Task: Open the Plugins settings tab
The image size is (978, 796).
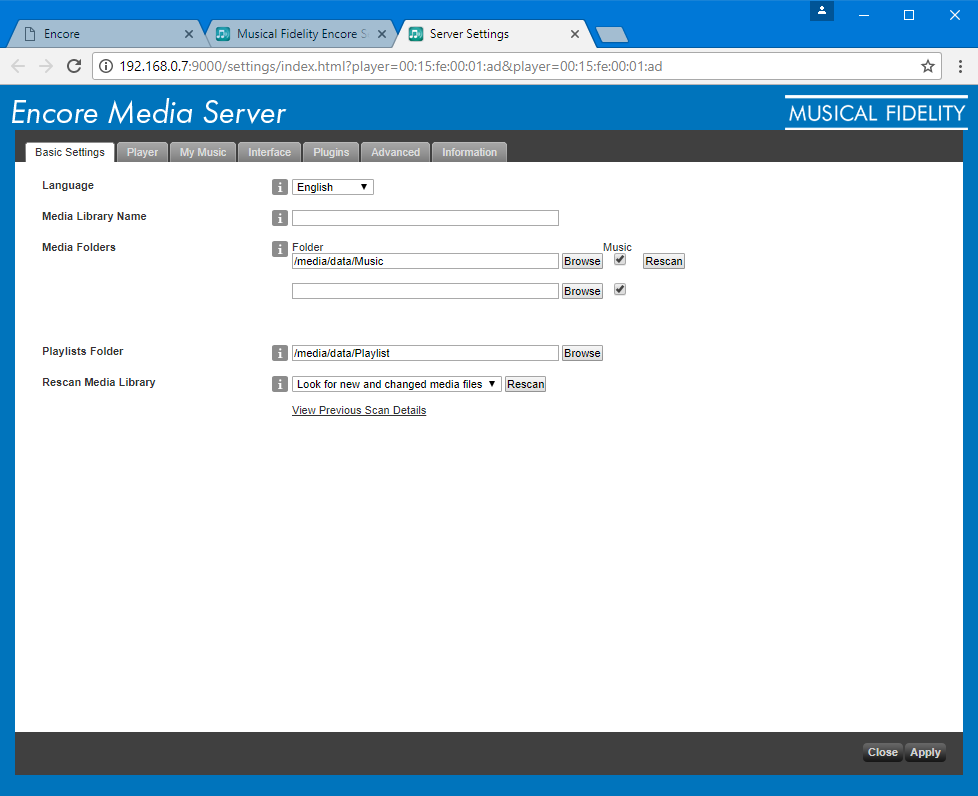Action: tap(331, 152)
